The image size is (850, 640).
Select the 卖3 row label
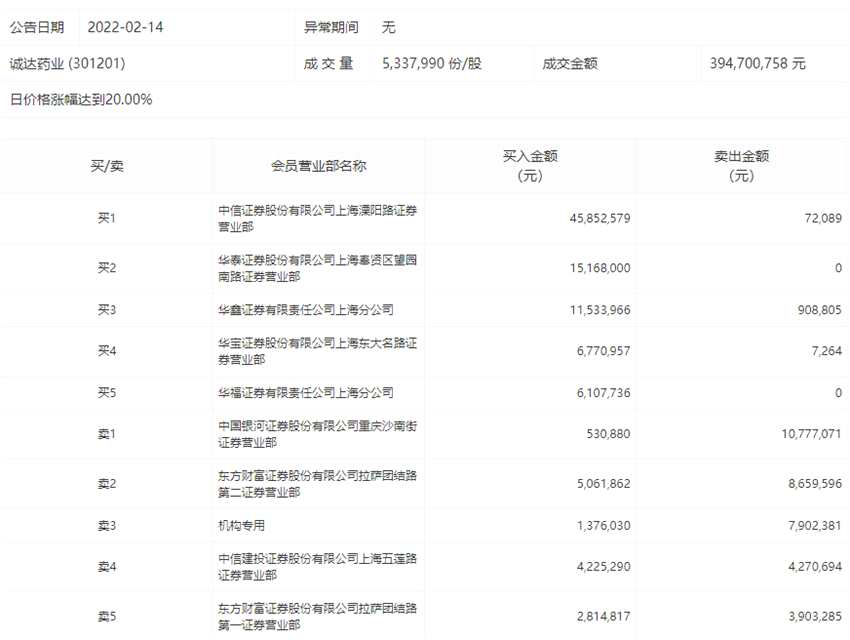[x=107, y=525]
